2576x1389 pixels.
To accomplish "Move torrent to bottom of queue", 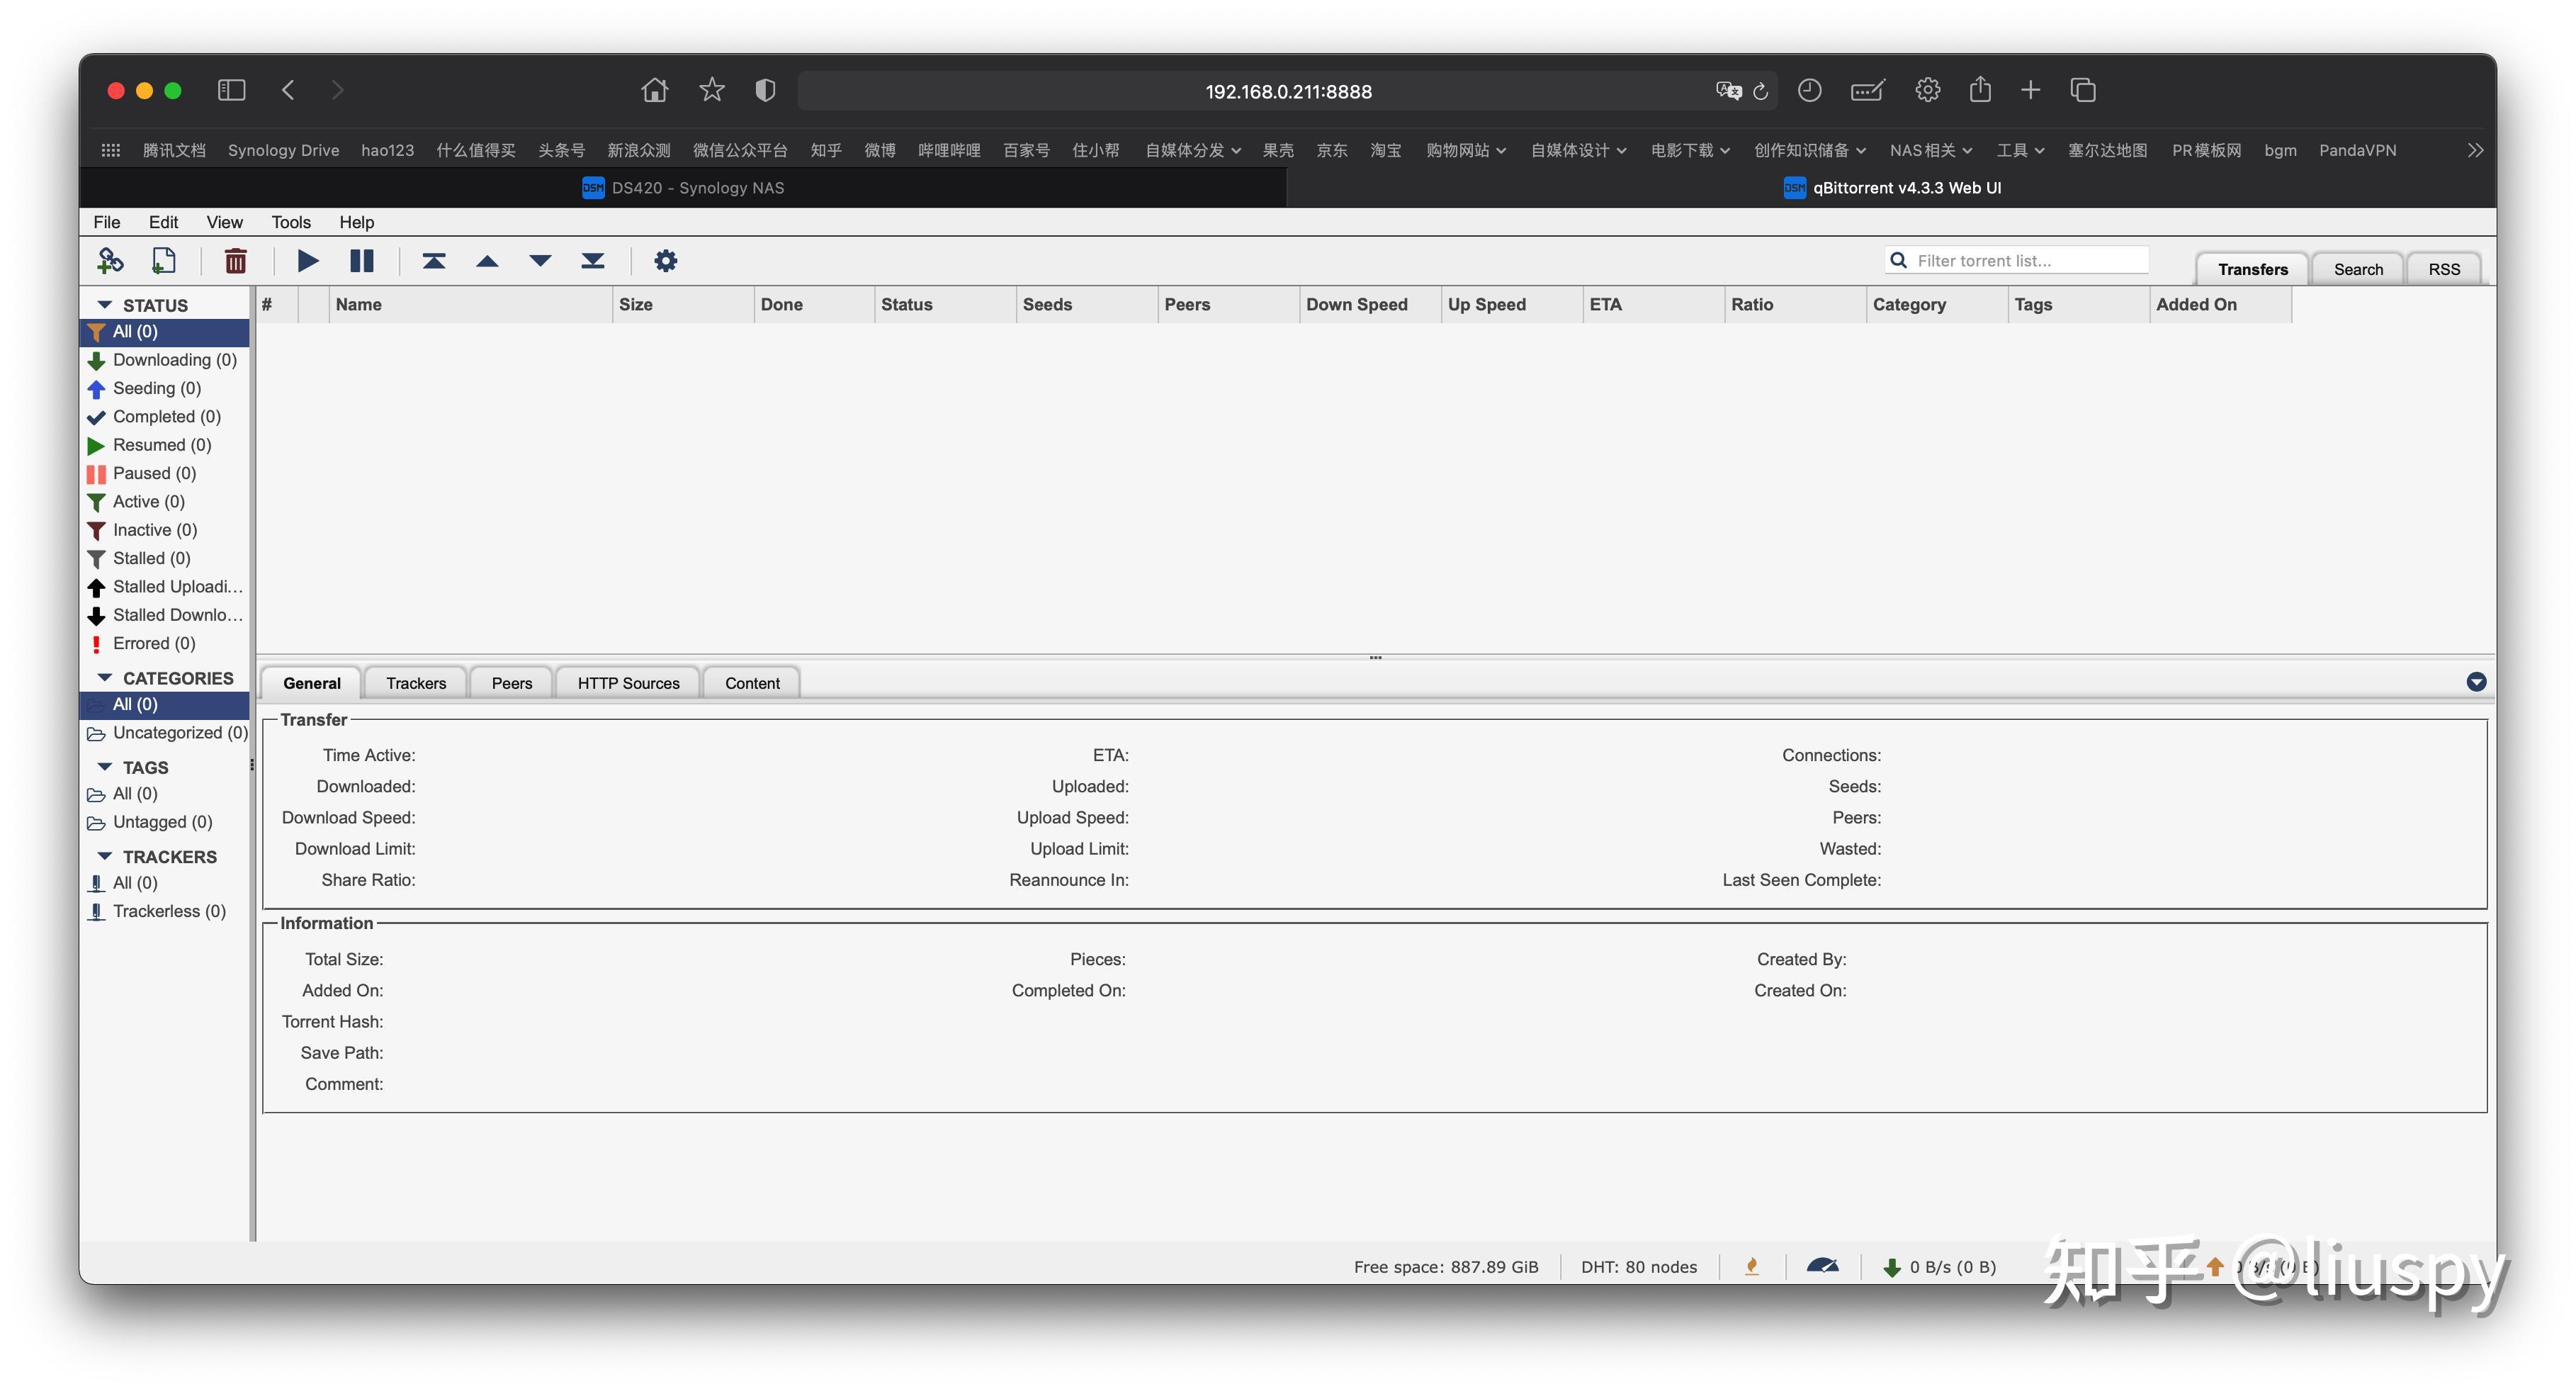I will 592,261.
